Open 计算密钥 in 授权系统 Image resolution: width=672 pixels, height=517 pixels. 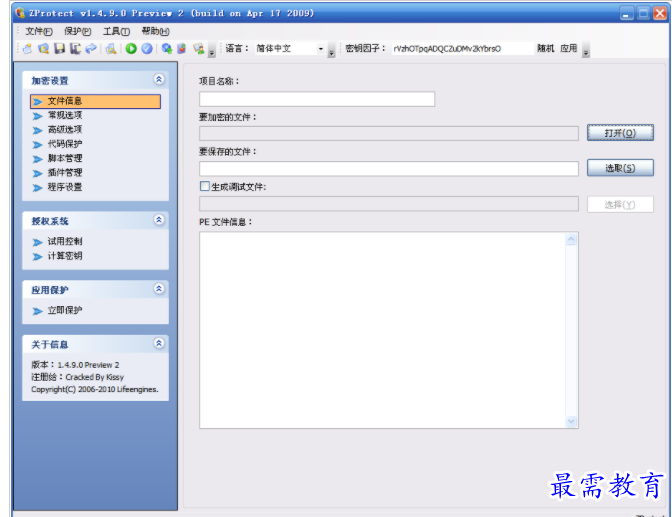[x=65, y=256]
